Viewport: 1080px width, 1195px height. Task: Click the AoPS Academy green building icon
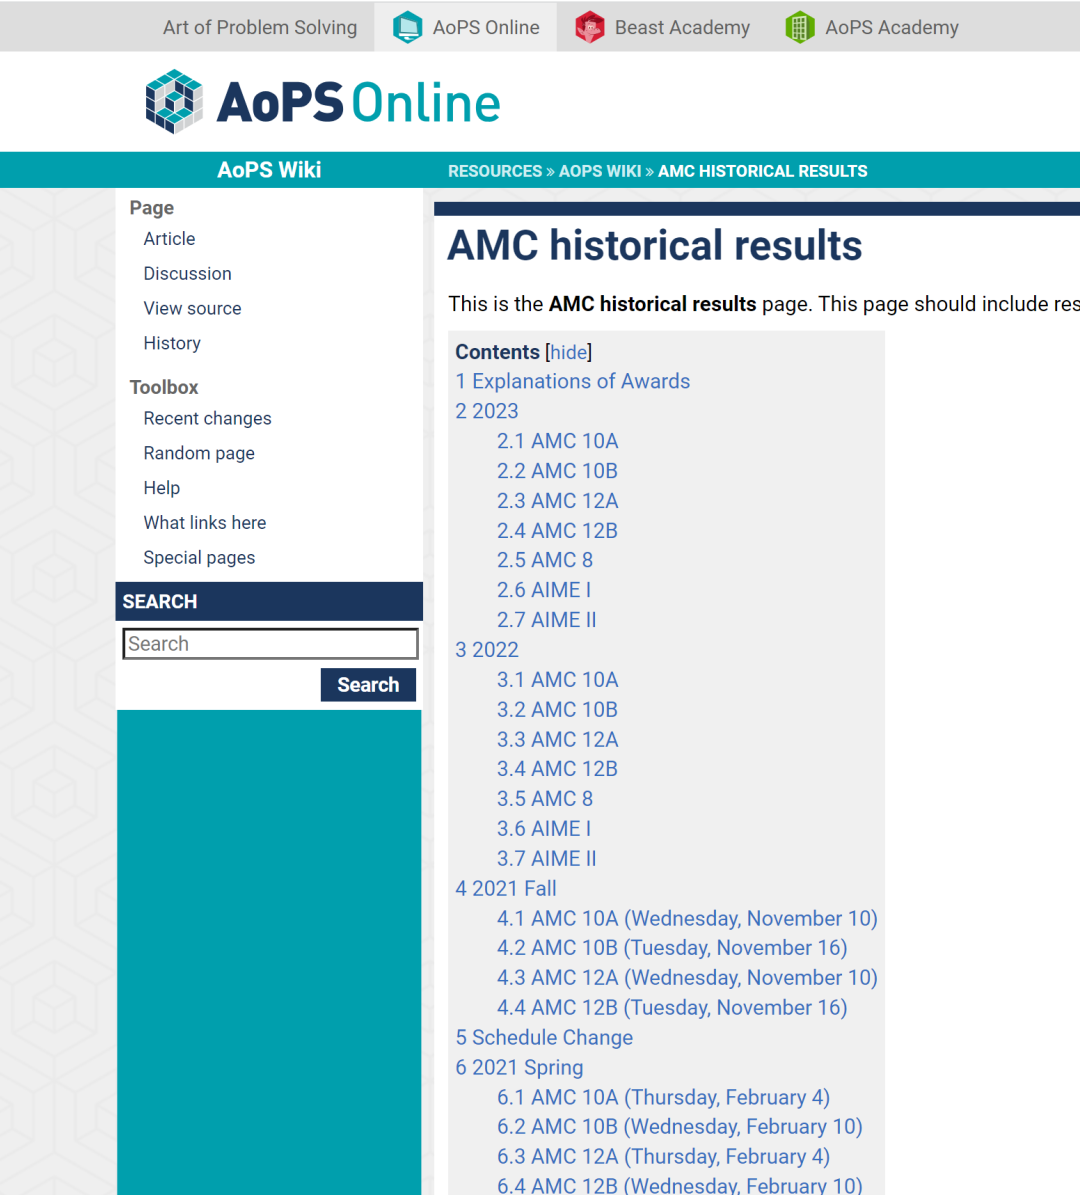(800, 27)
